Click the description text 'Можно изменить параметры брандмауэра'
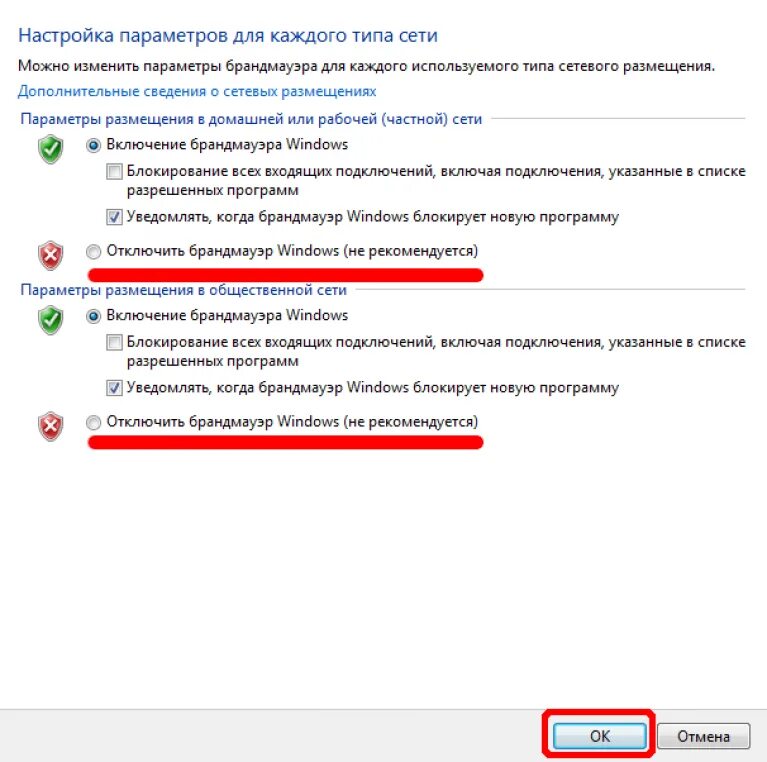This screenshot has height=762, width=767. click(366, 66)
